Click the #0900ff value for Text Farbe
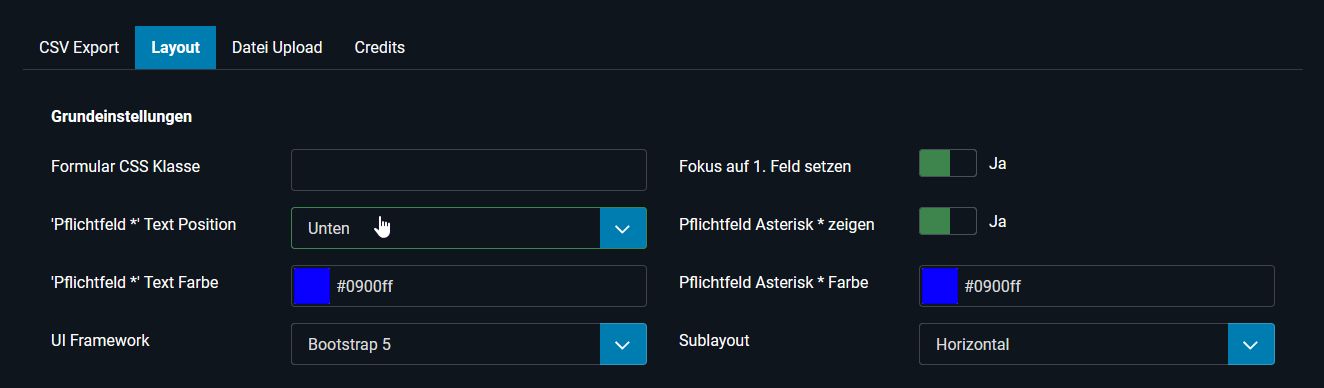 [365, 287]
